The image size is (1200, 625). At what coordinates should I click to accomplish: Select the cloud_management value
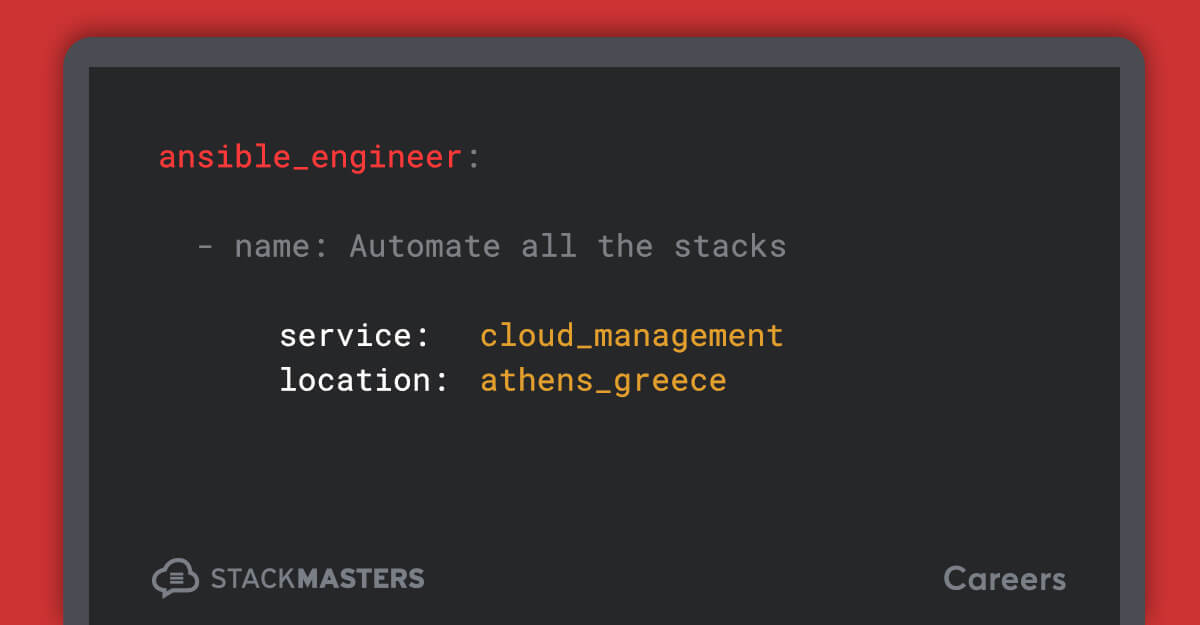coord(632,336)
